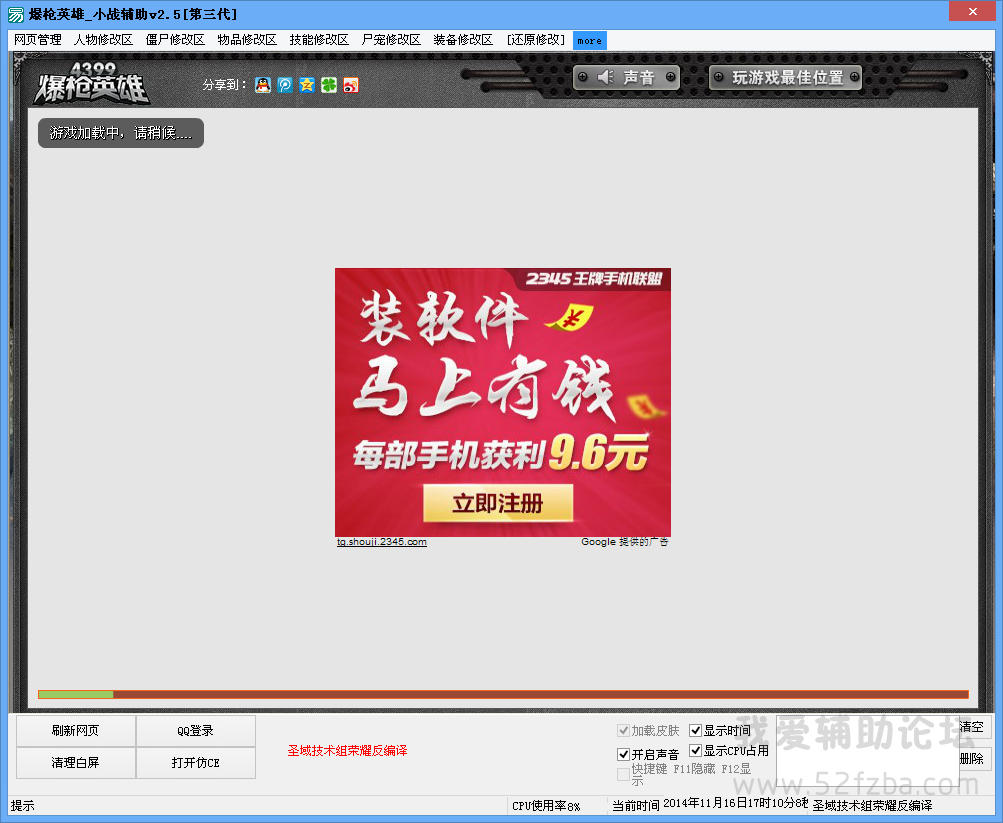
Task: Click the 4399 爆枪英雄 game logo
Action: tap(91, 84)
